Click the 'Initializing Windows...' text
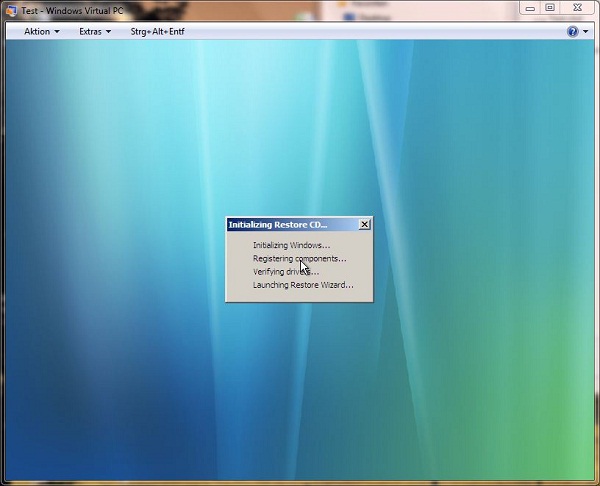 point(291,245)
